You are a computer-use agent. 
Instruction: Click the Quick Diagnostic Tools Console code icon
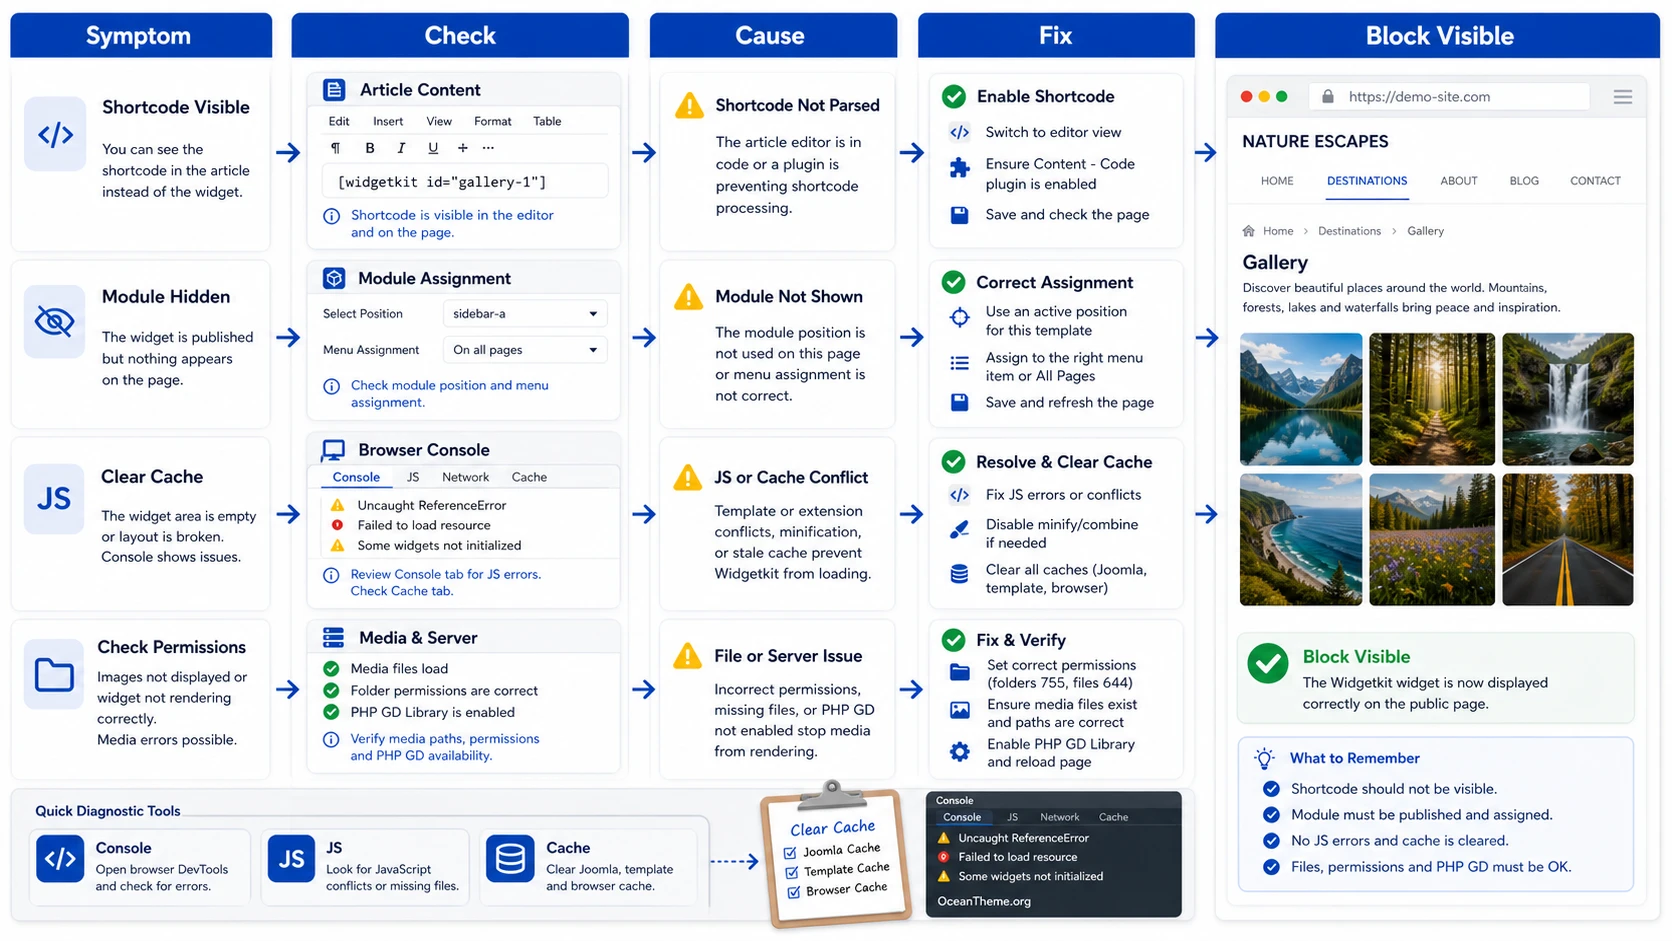[60, 858]
